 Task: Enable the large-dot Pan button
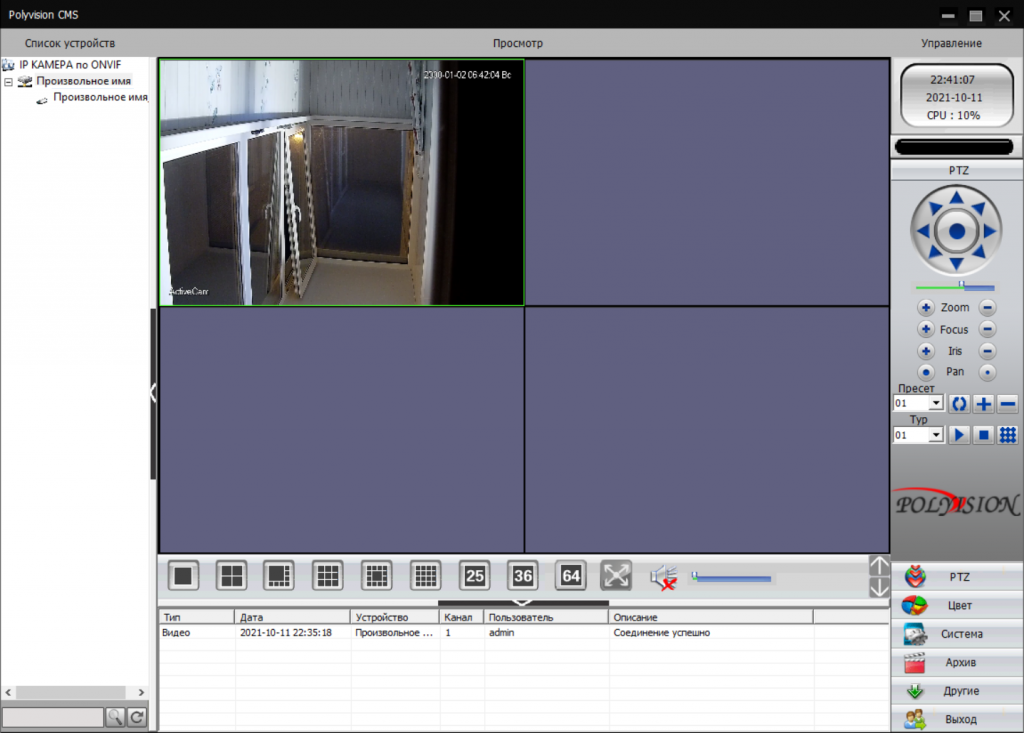(x=926, y=372)
